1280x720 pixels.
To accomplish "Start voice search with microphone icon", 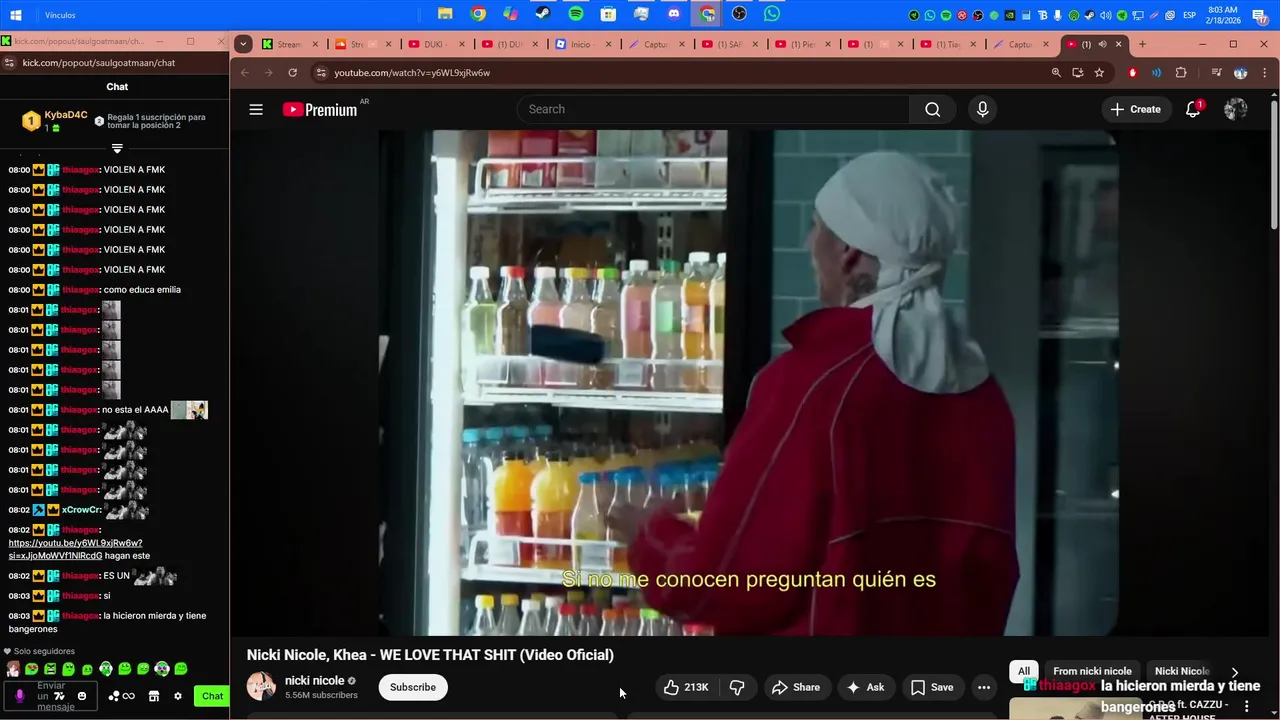I will click(x=982, y=110).
